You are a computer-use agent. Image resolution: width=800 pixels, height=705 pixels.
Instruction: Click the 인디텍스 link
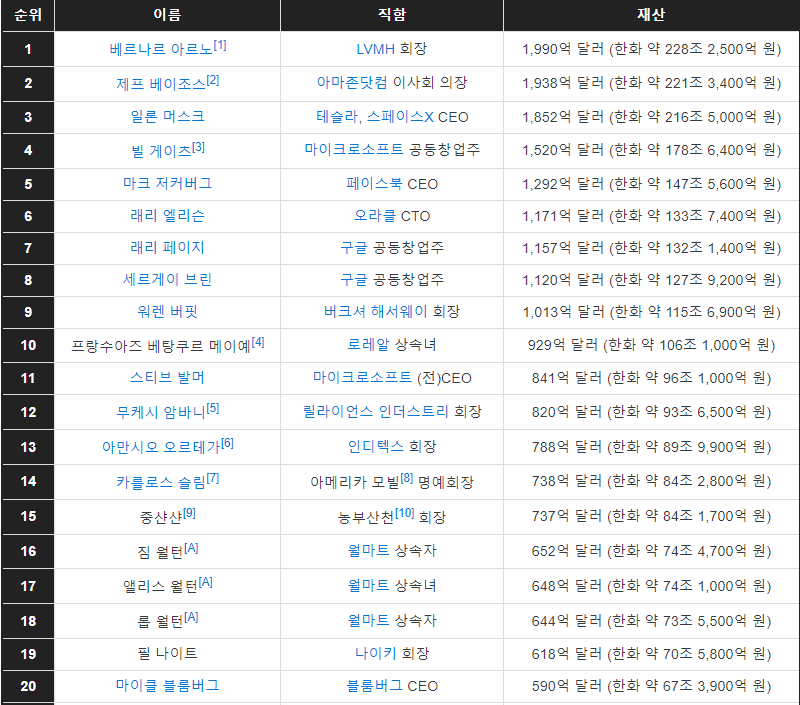pyautogui.click(x=376, y=447)
